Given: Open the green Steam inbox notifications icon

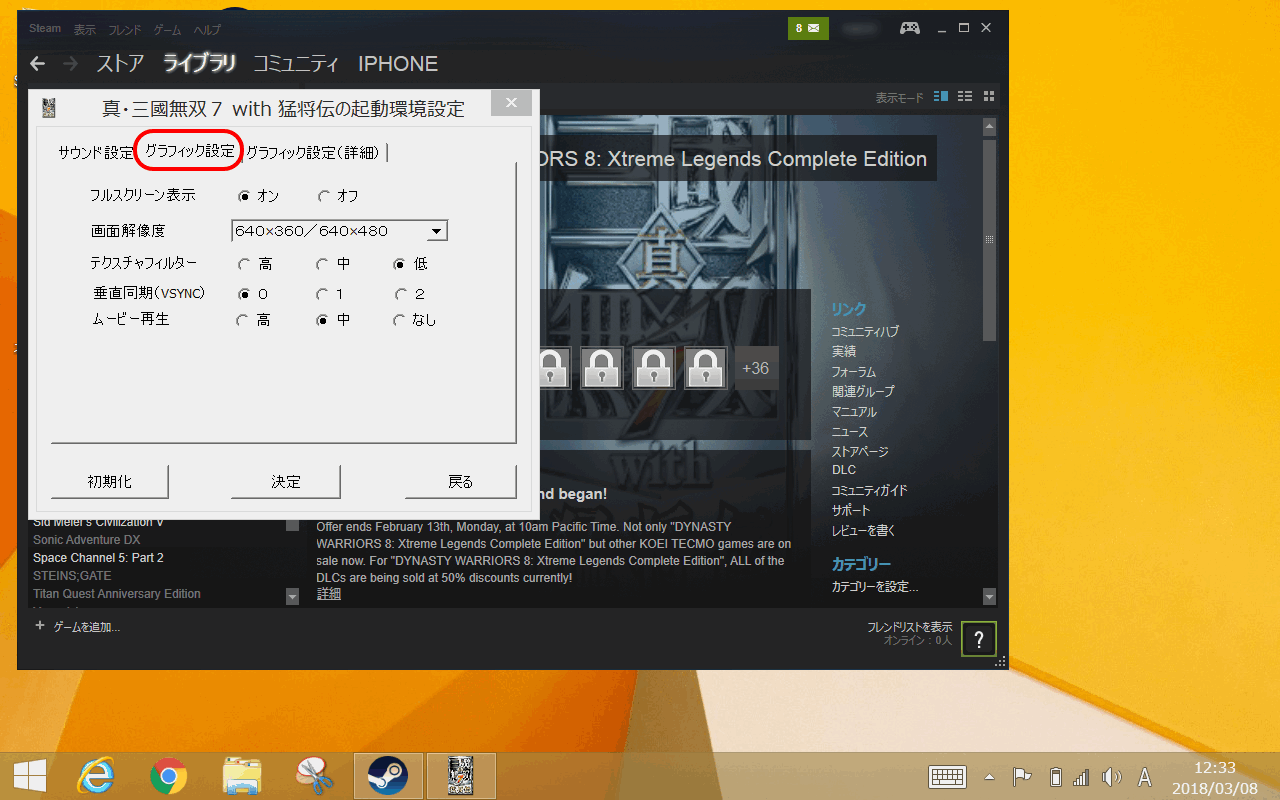Looking at the screenshot, I should click(807, 28).
